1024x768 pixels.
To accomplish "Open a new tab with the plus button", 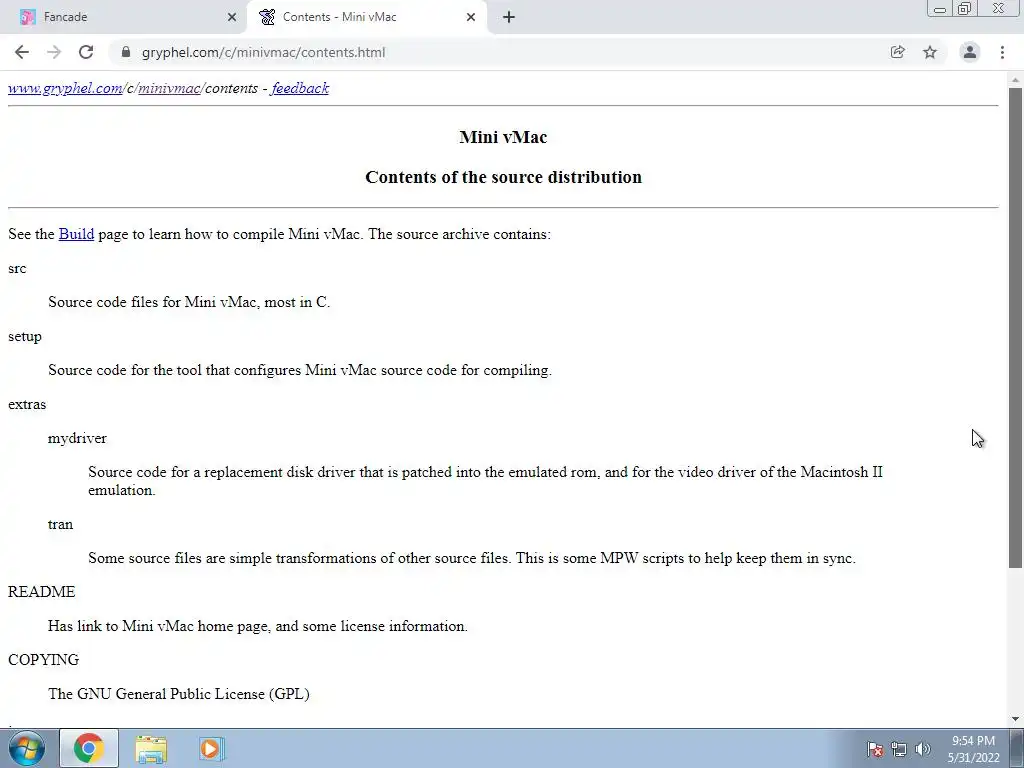I will tap(509, 17).
